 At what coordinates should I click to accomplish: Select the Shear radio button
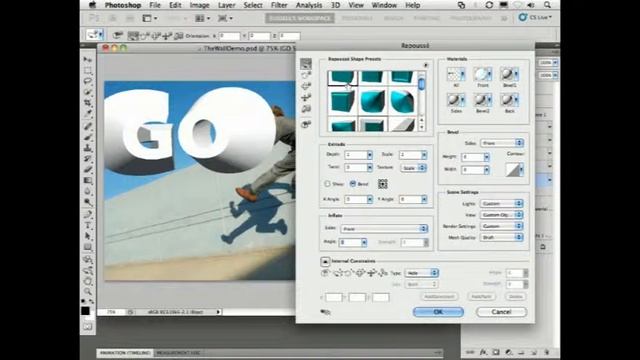(x=327, y=184)
